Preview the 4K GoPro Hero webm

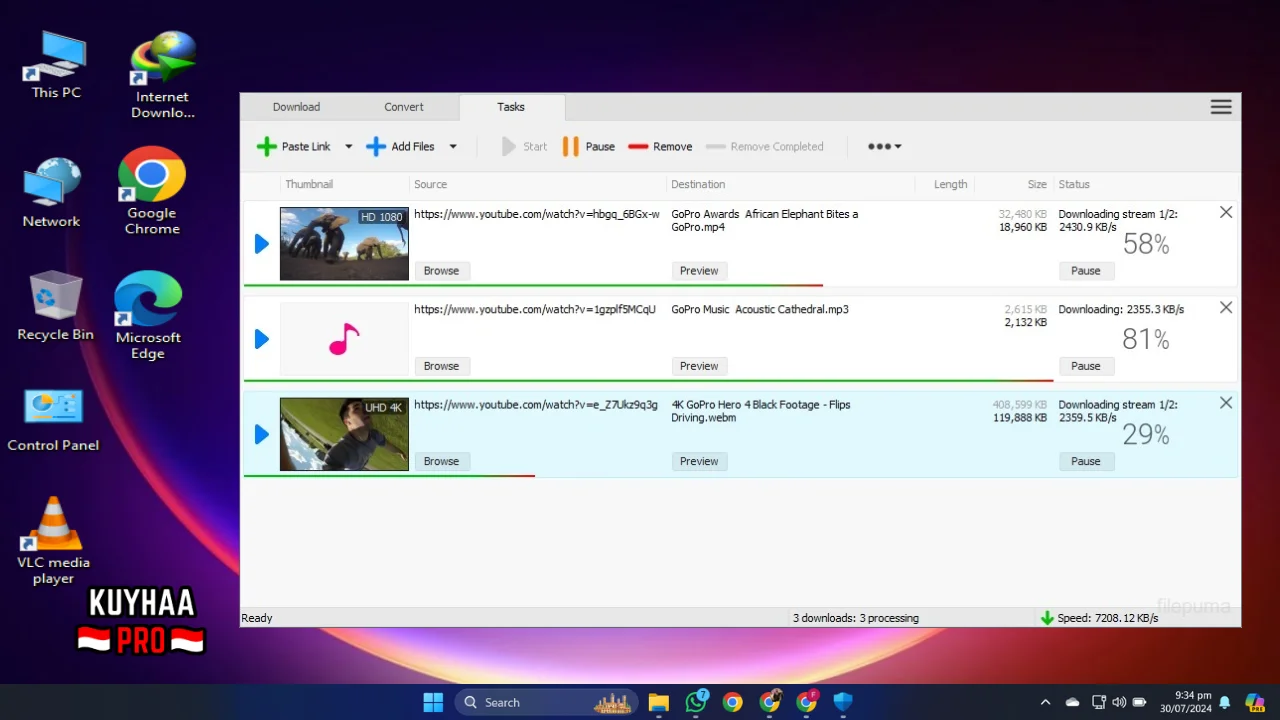tap(699, 461)
